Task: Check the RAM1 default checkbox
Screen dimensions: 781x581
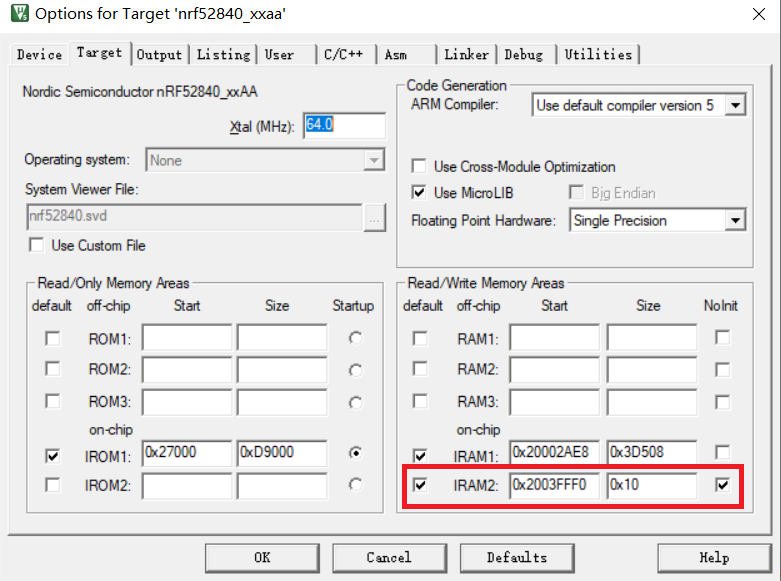Action: 420,338
